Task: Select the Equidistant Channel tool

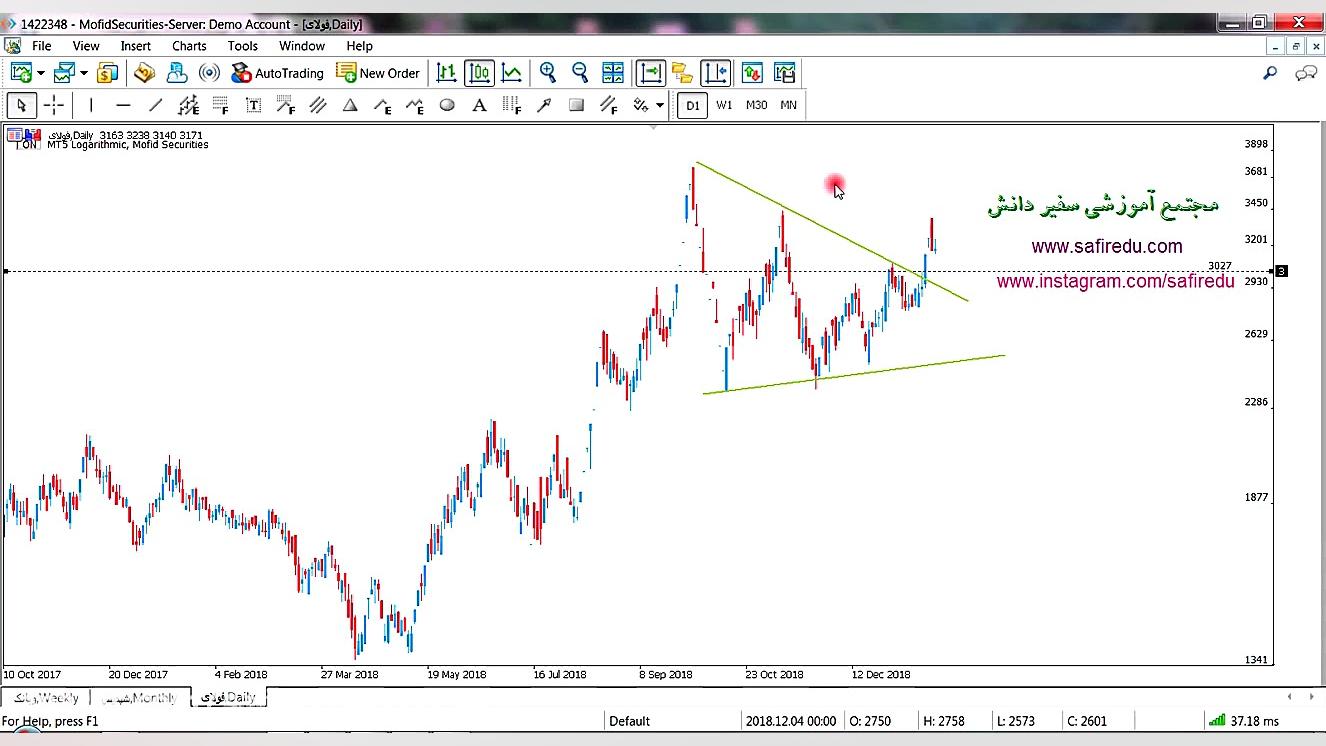Action: click(188, 105)
